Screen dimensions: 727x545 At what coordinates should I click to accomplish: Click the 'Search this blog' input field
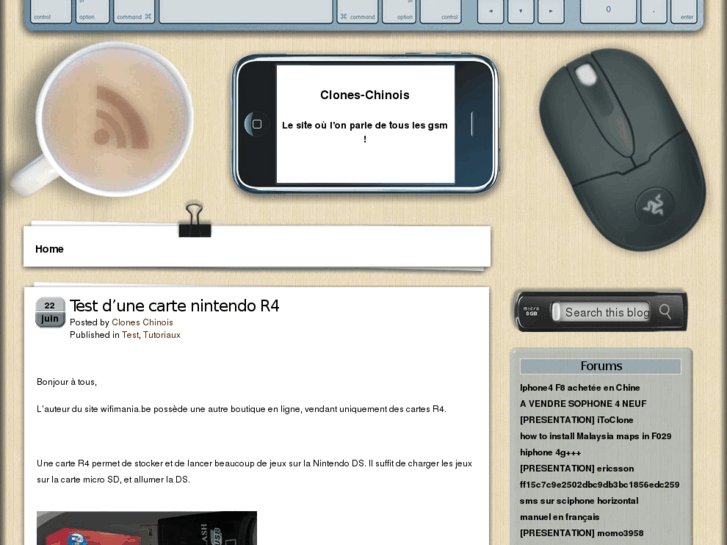601,312
